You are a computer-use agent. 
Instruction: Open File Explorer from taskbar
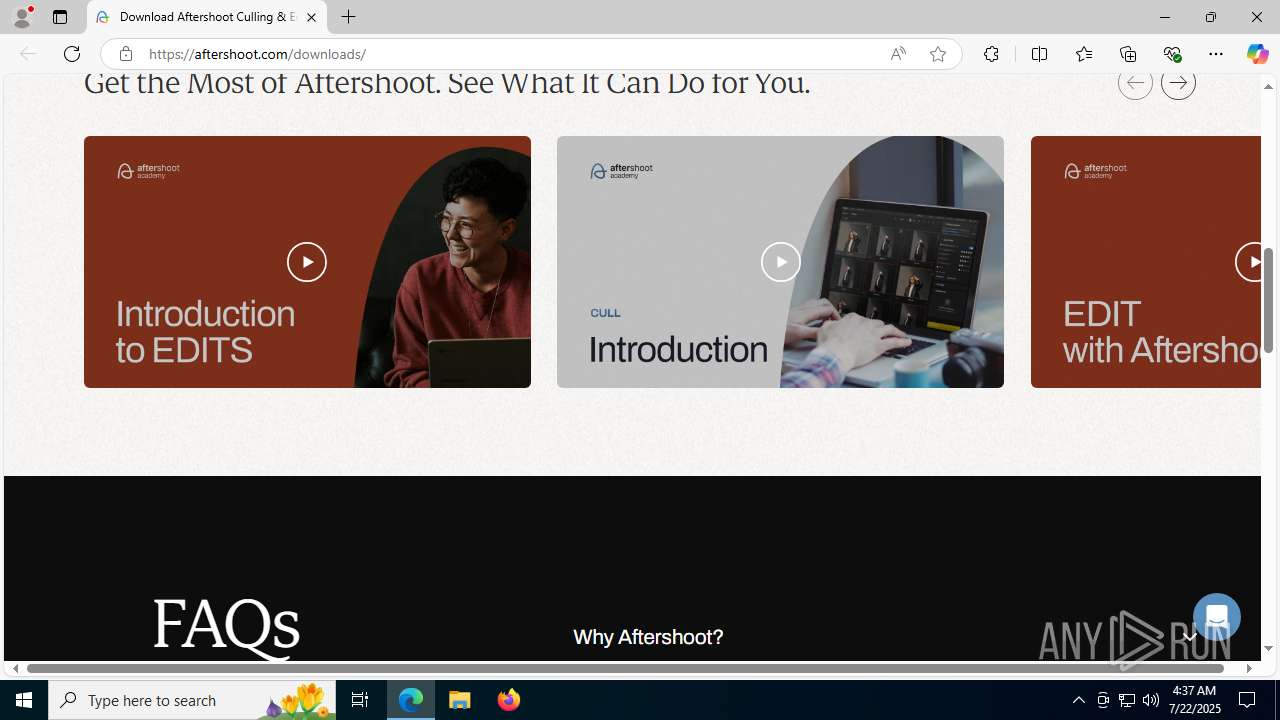[x=460, y=700]
